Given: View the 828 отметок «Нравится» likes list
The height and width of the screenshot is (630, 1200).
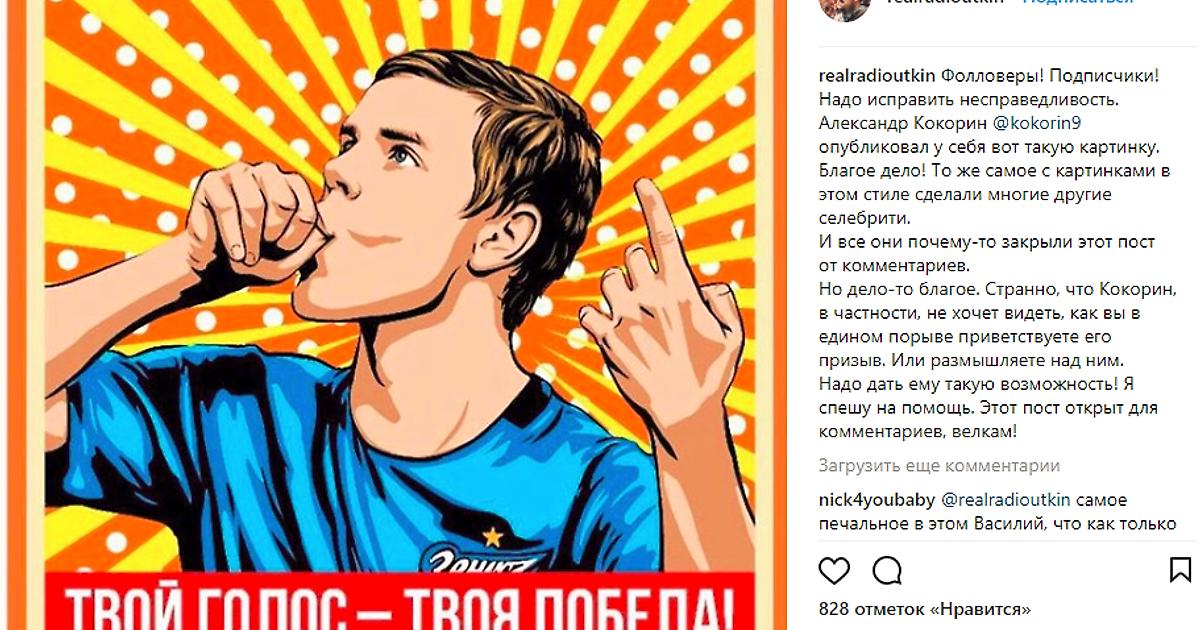Looking at the screenshot, I should 924,608.
